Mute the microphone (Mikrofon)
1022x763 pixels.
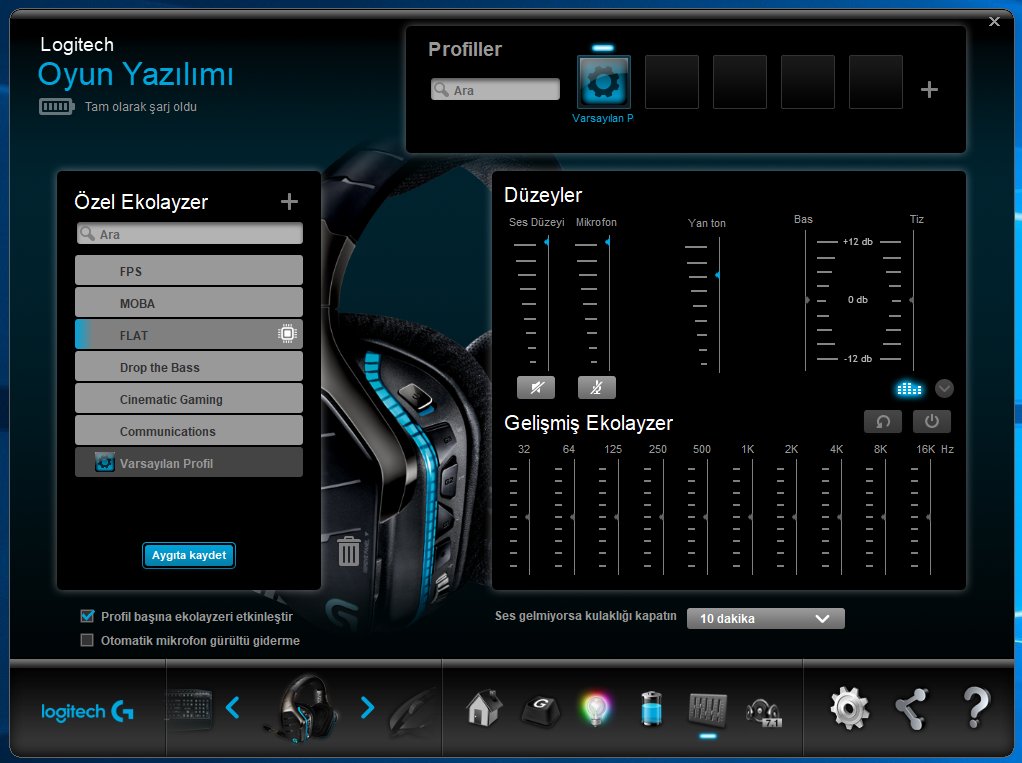tap(596, 388)
